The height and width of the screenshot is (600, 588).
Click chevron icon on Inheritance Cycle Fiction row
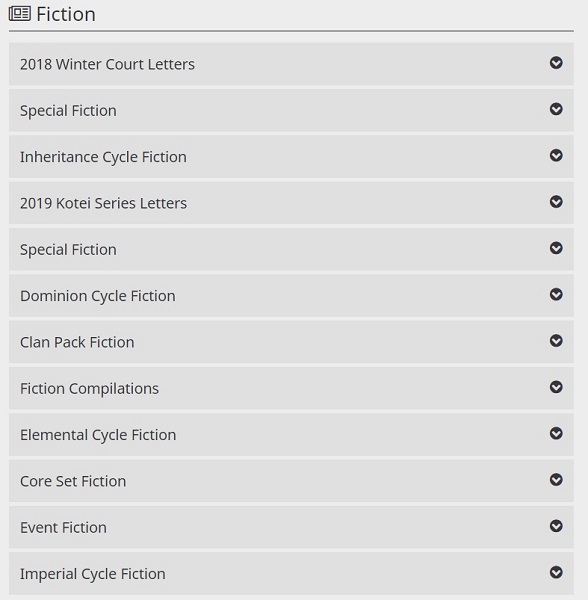tap(556, 155)
